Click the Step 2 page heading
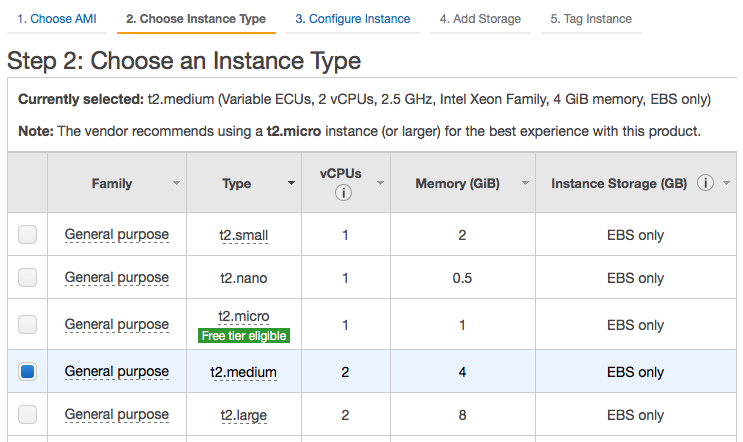Viewport: 743px width, 442px height. [184, 61]
